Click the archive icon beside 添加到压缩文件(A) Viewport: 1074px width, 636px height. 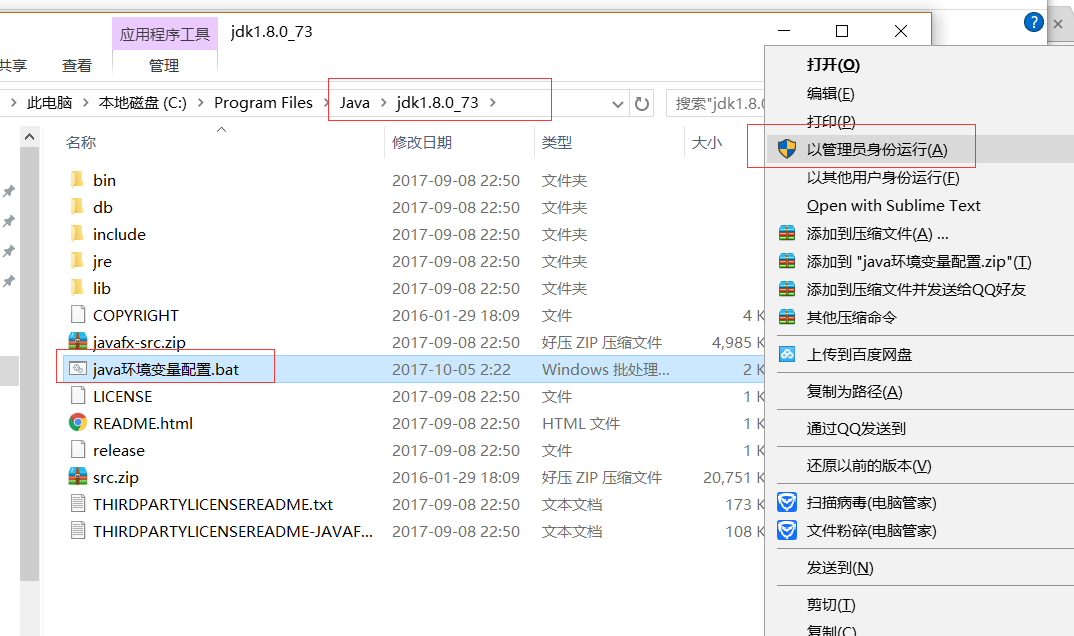[787, 233]
